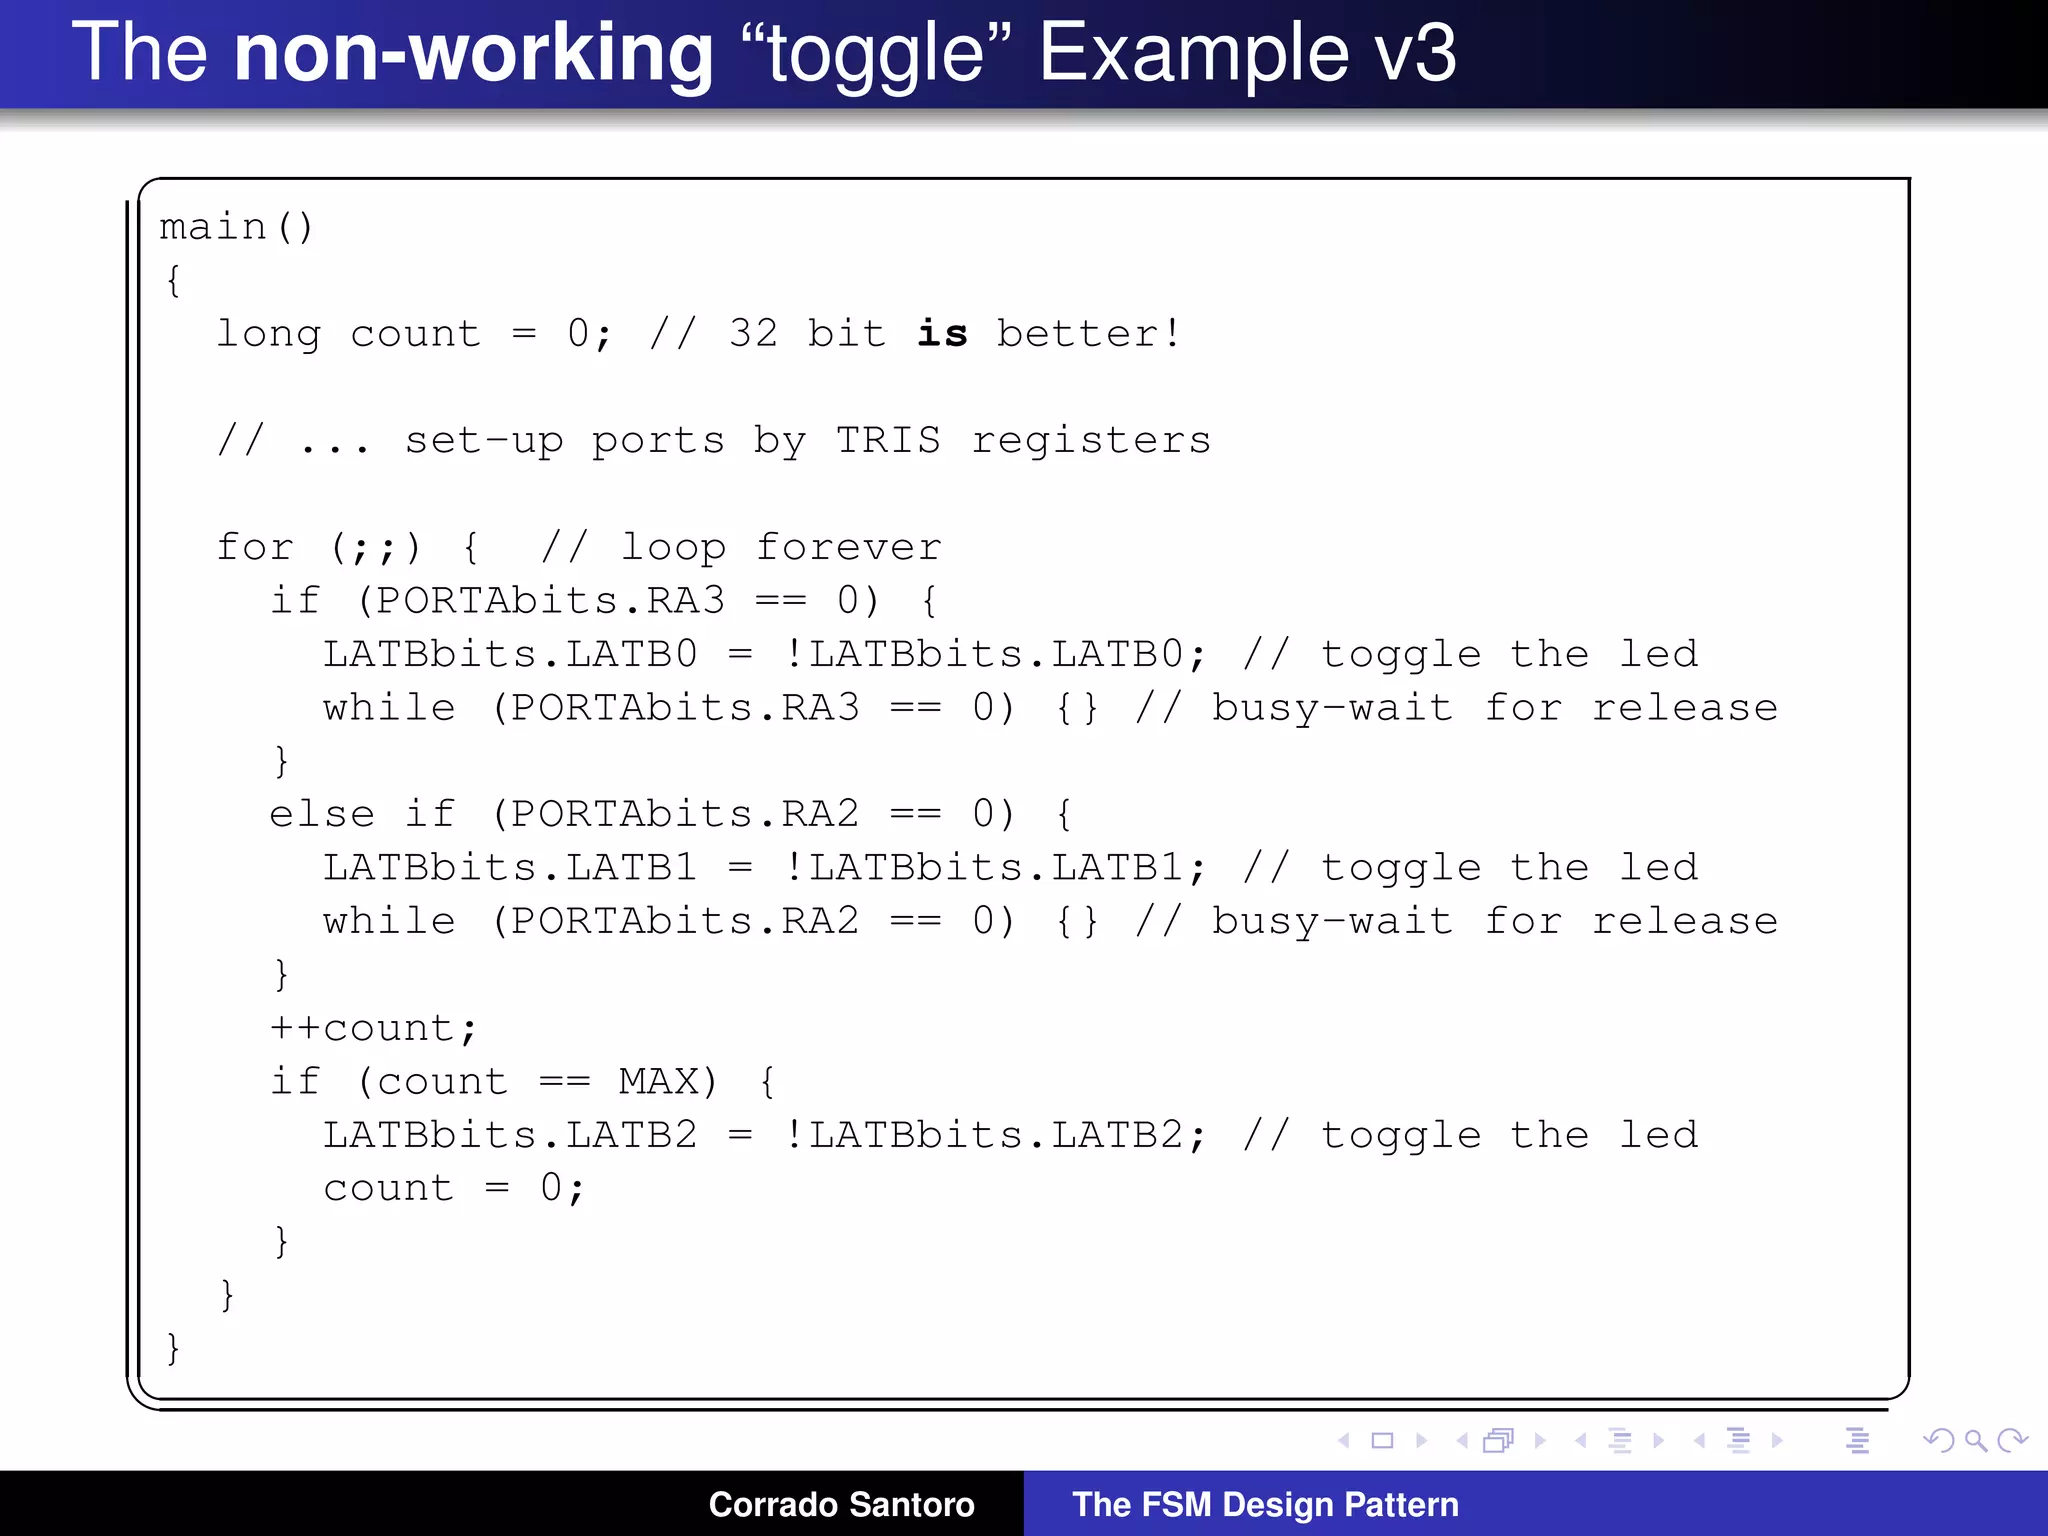
Task: Click the 'LATBbits.LATB1 = !LATBbits.LATB1;' statement
Action: click(765, 867)
